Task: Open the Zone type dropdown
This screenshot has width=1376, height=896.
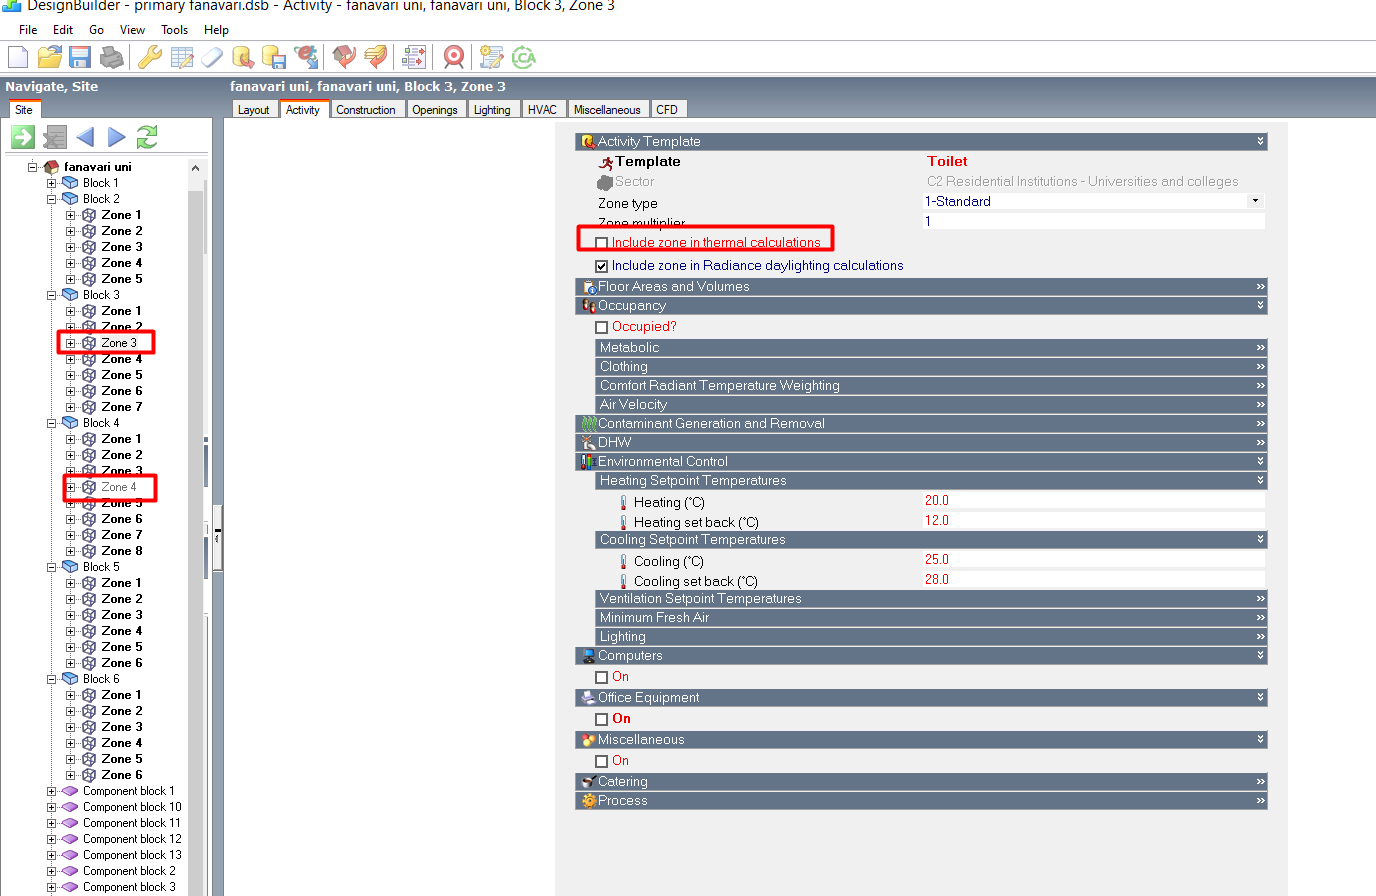Action: [1255, 201]
